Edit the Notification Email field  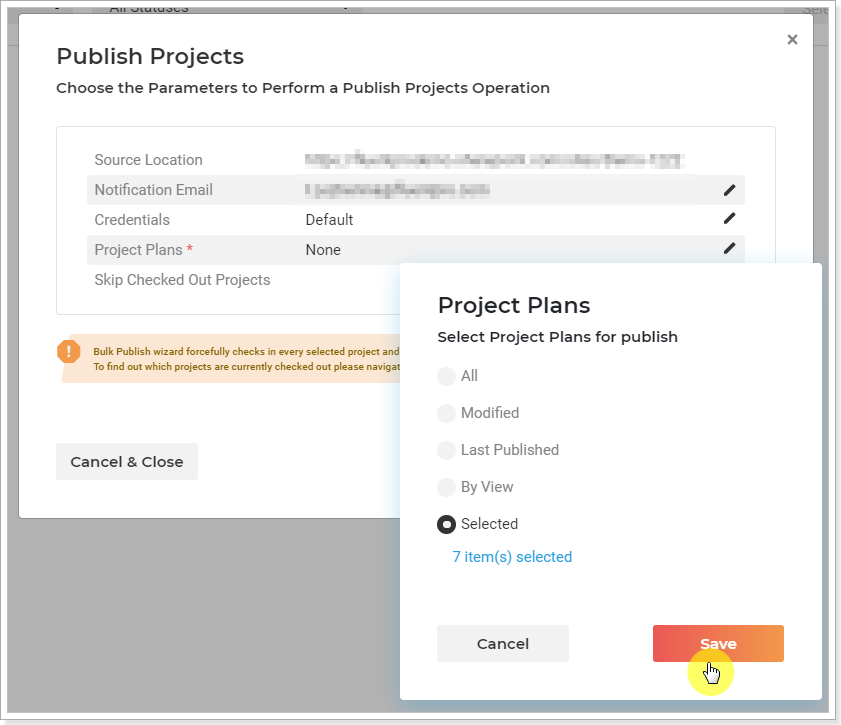coord(729,190)
